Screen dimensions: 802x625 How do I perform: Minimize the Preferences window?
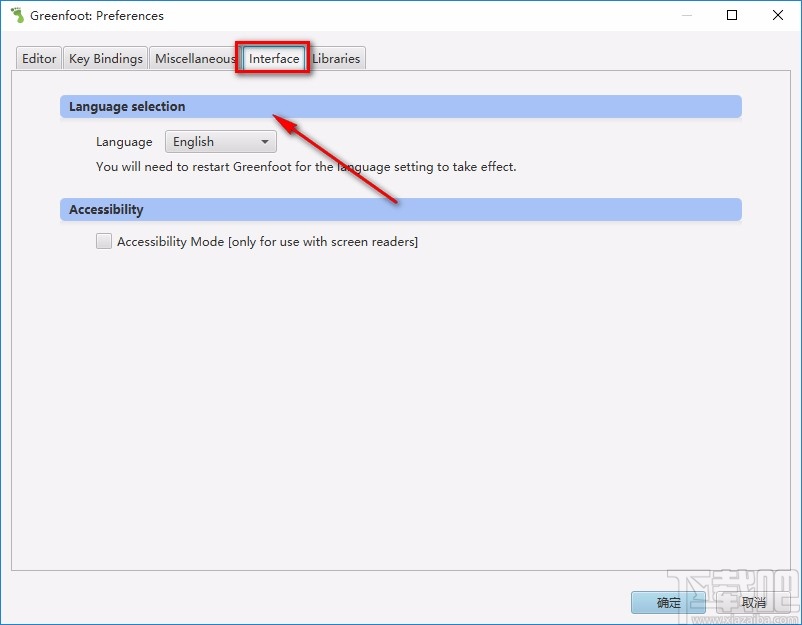point(686,15)
